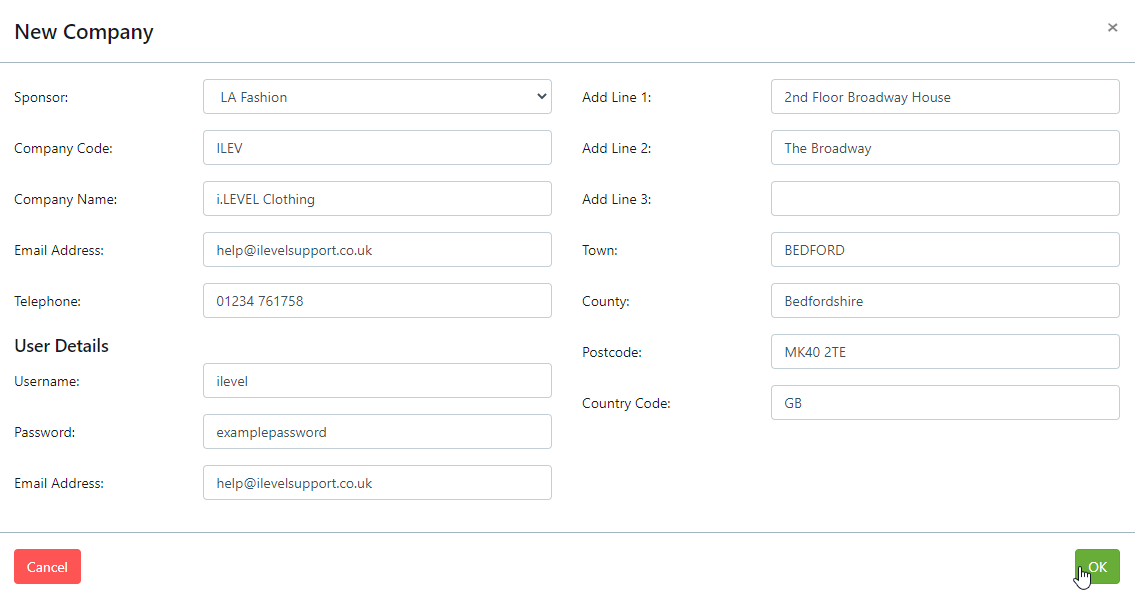The width and height of the screenshot is (1135, 599).
Task: Select the Company Name input field
Action: pyautogui.click(x=377, y=199)
